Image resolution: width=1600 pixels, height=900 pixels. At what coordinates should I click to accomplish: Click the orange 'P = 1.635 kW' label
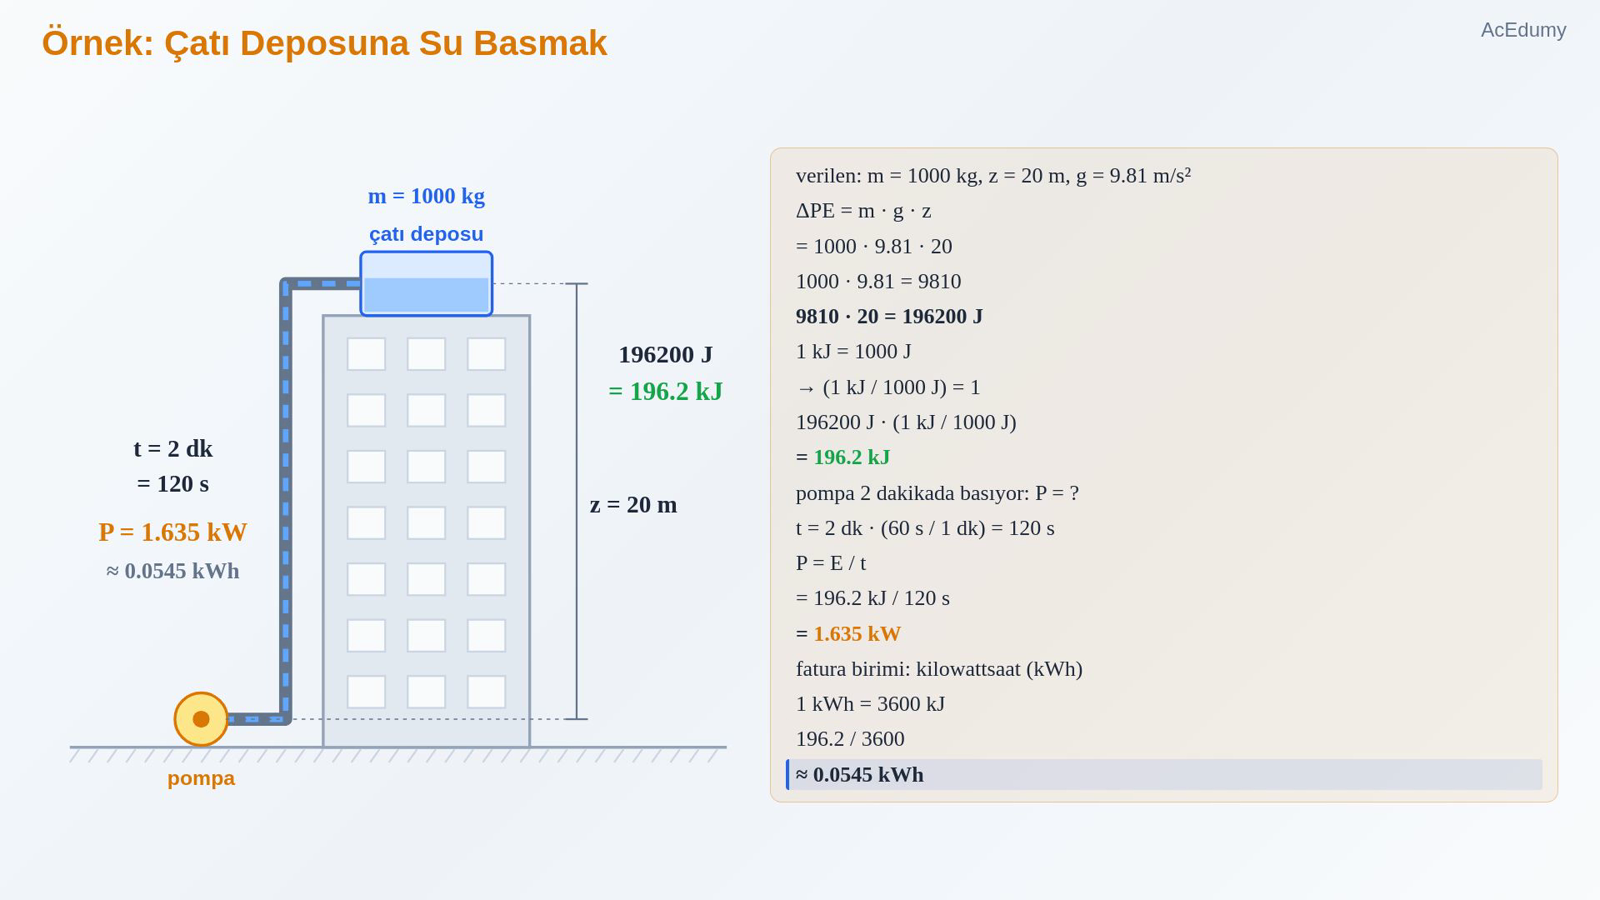tap(173, 532)
